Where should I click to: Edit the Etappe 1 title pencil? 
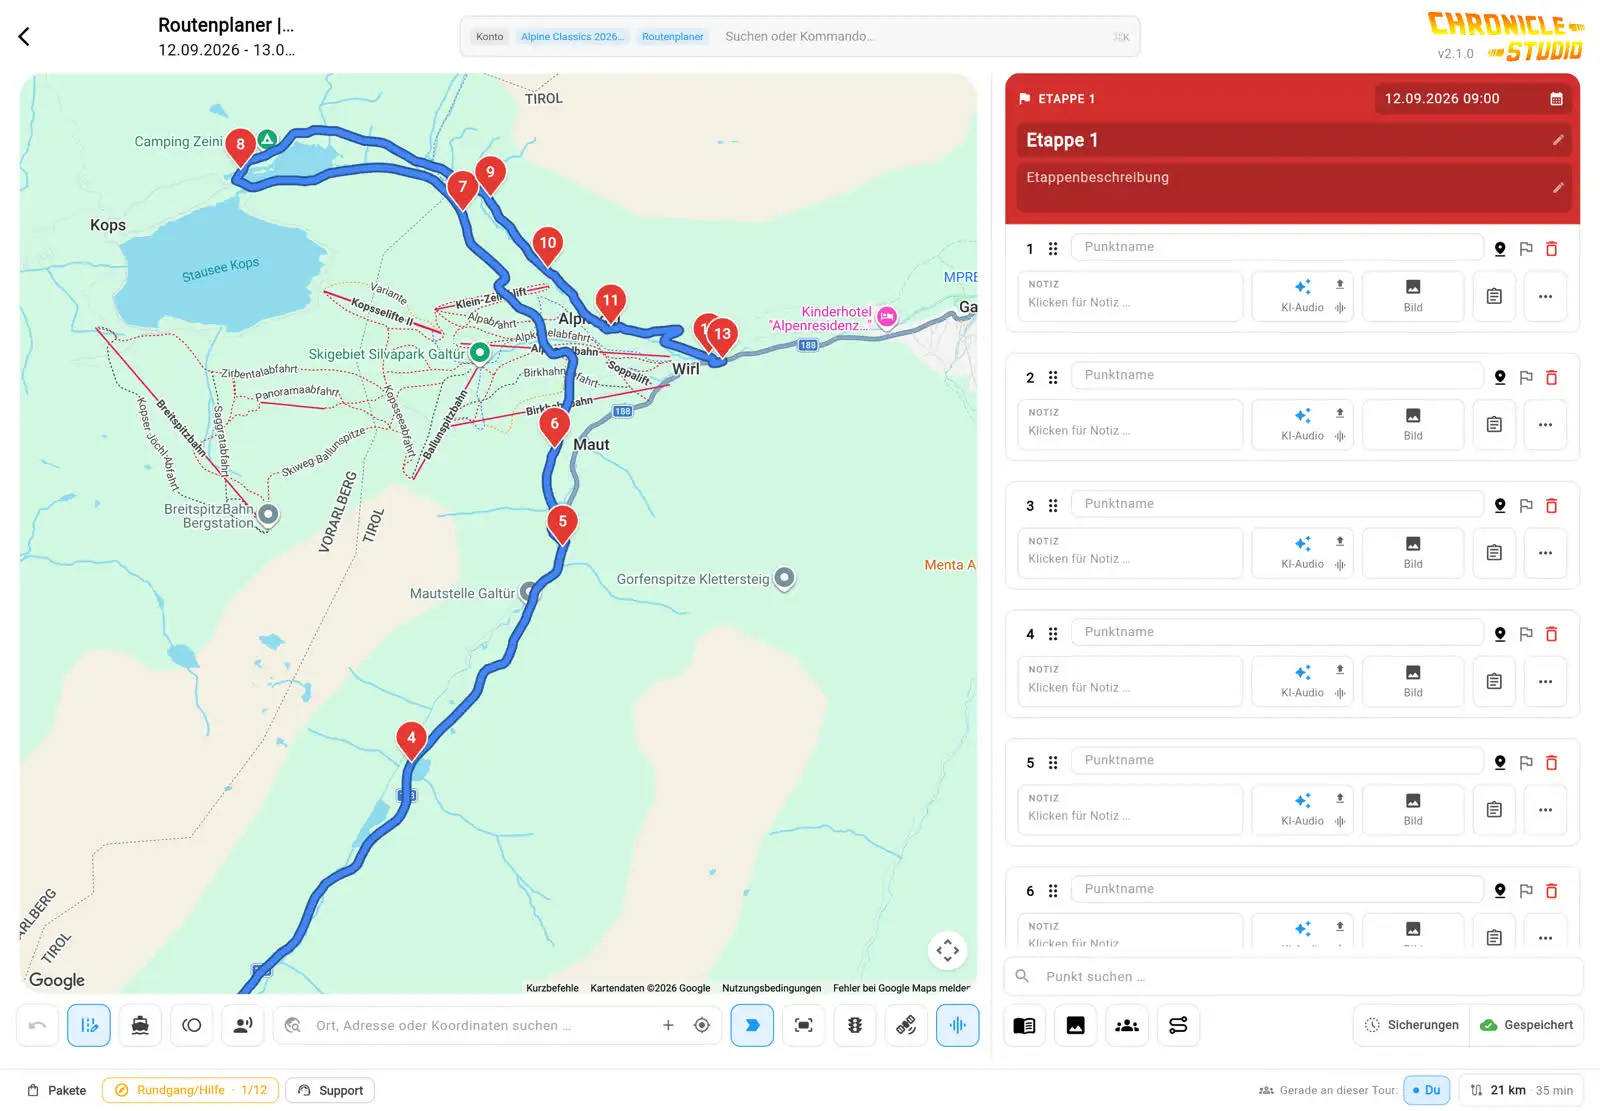1558,141
